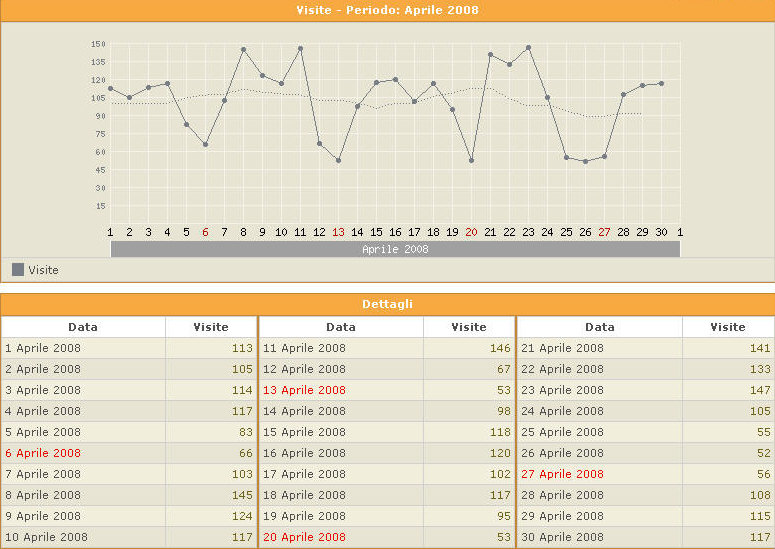775x549 pixels.
Task: Click the 7 Aprile 2008 date cell
Action: [x=83, y=474]
